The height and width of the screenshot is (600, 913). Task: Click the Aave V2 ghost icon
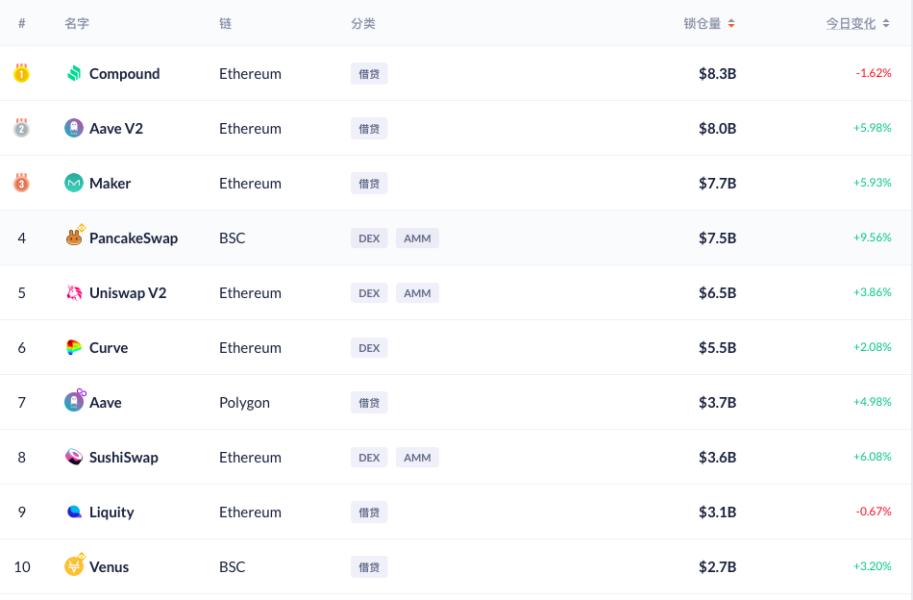click(x=74, y=128)
